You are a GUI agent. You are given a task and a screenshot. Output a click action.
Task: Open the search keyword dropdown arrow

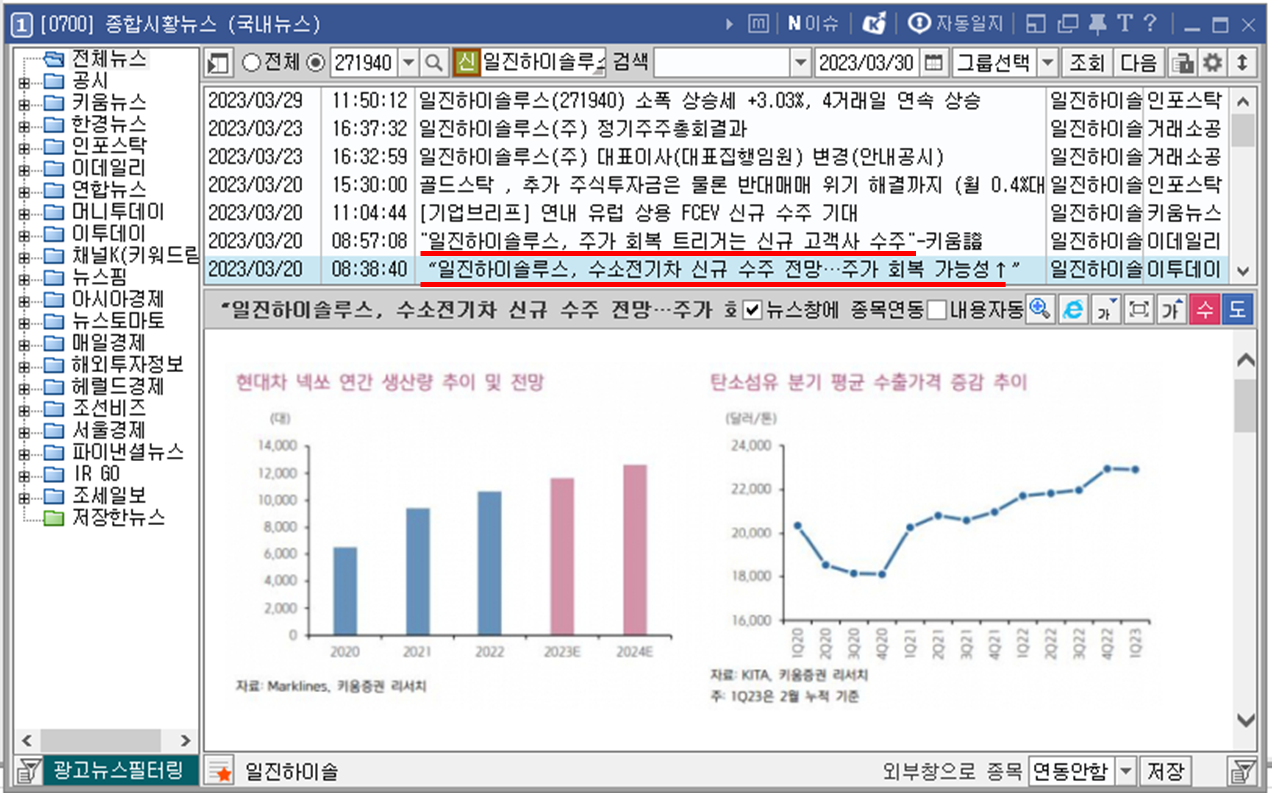pyautogui.click(x=800, y=62)
